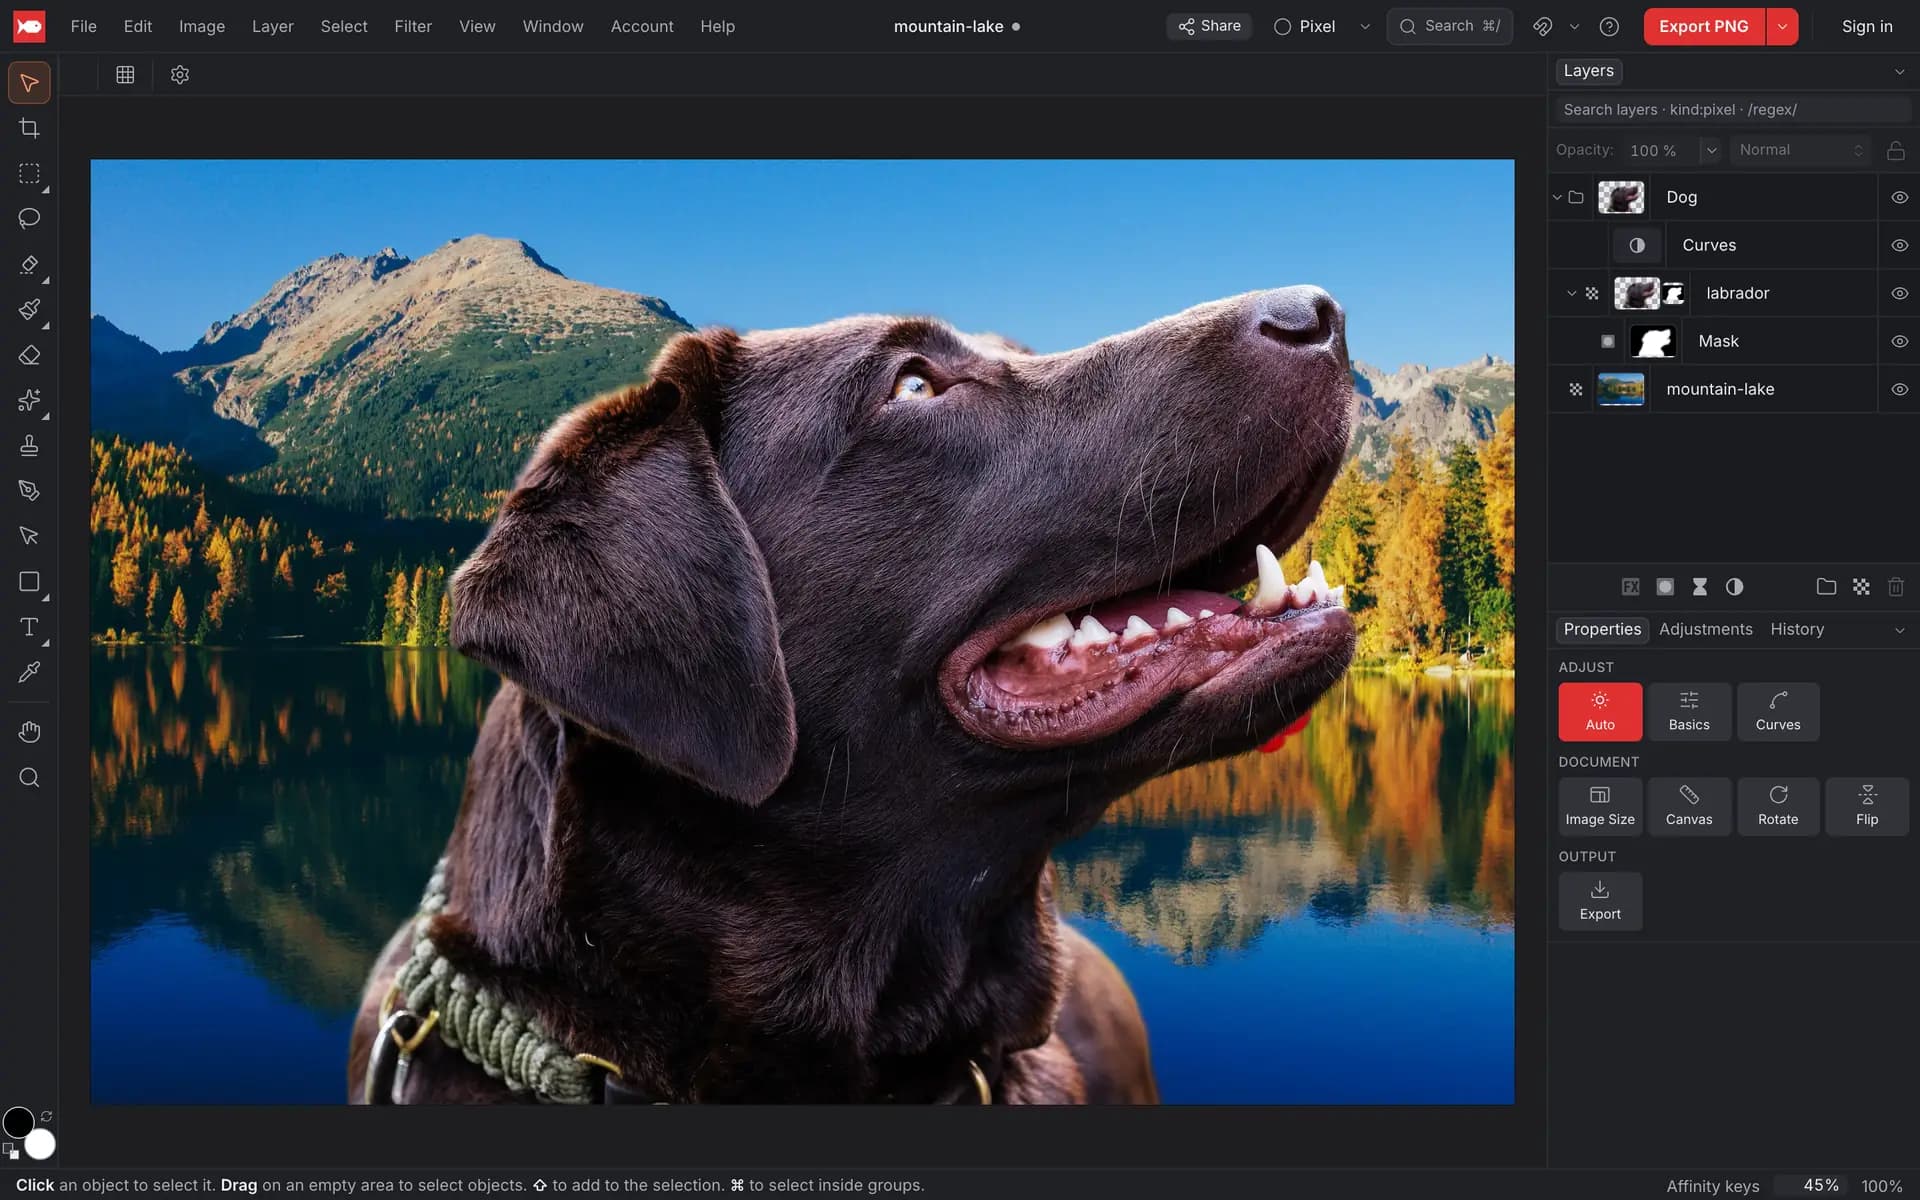
Task: Switch to the History tab
Action: tap(1797, 629)
